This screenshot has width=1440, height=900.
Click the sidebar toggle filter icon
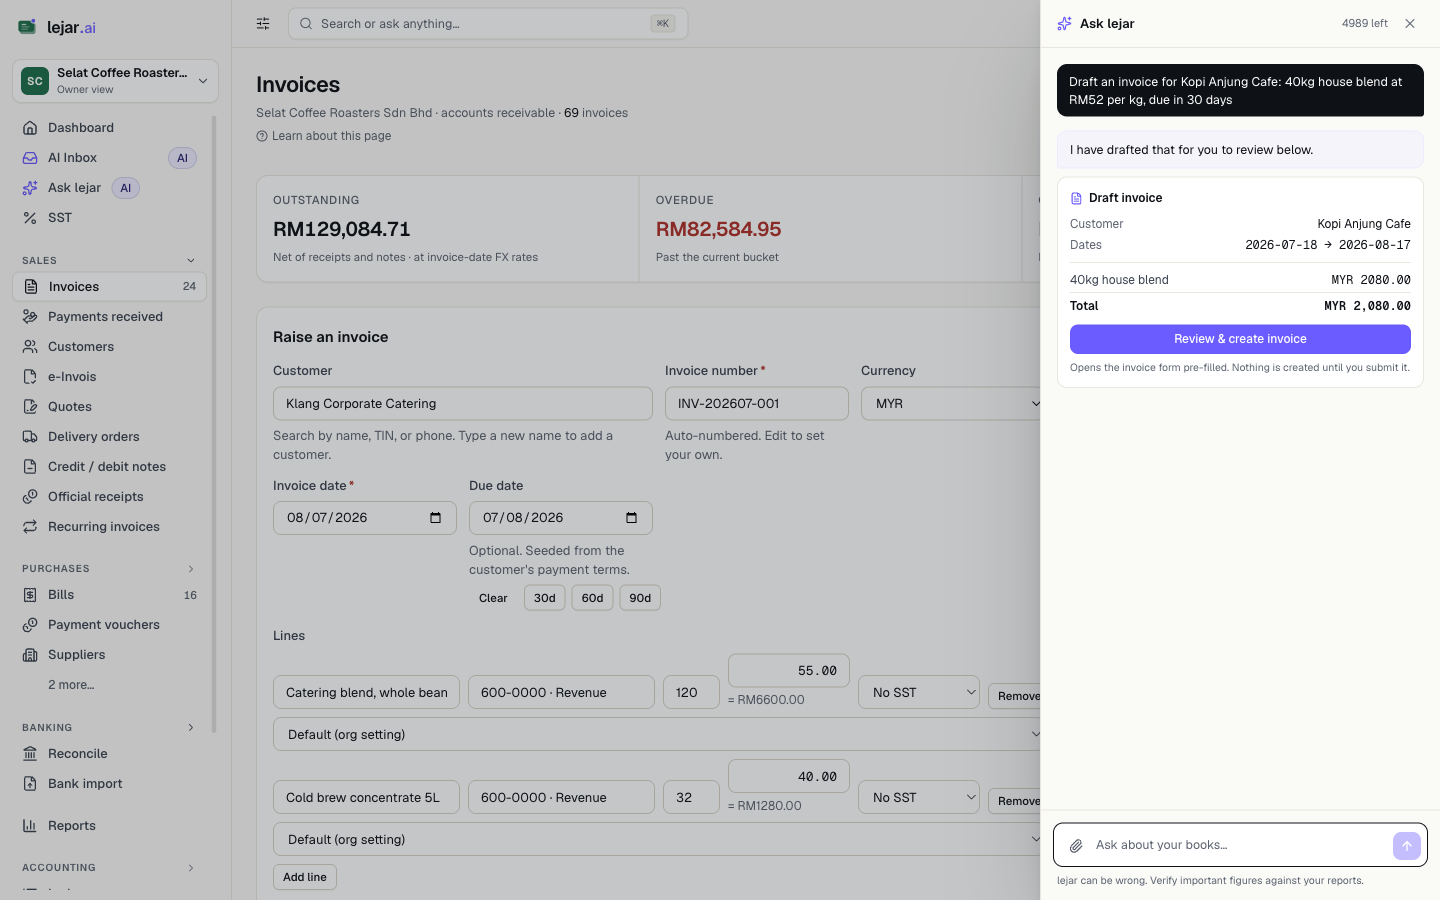[x=263, y=24]
